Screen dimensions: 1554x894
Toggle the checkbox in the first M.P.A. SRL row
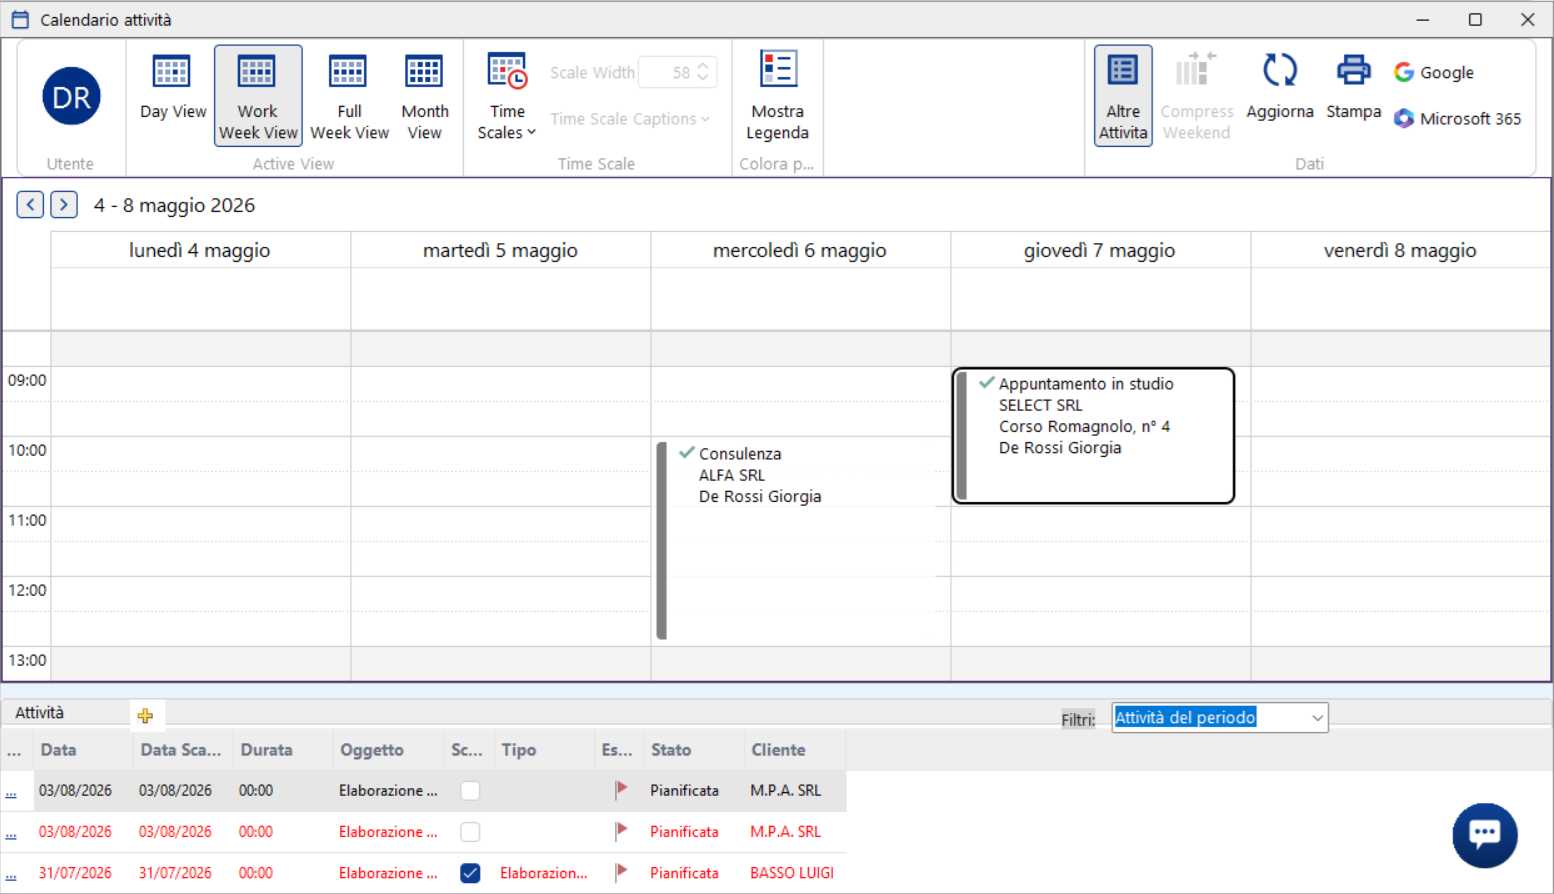[470, 790]
